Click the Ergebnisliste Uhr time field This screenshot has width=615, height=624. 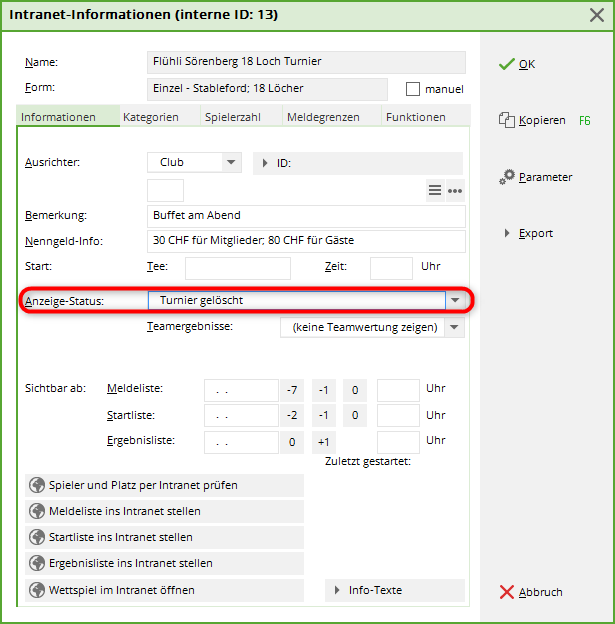tap(398, 442)
